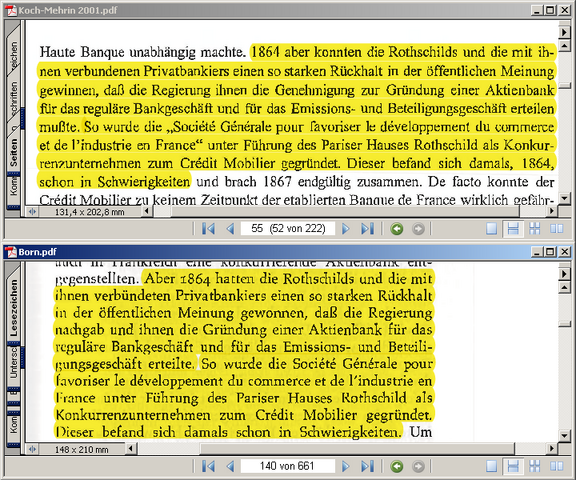Click scroll right arrow in Born.pdf window
The height and width of the screenshot is (480, 576).
tap(552, 449)
